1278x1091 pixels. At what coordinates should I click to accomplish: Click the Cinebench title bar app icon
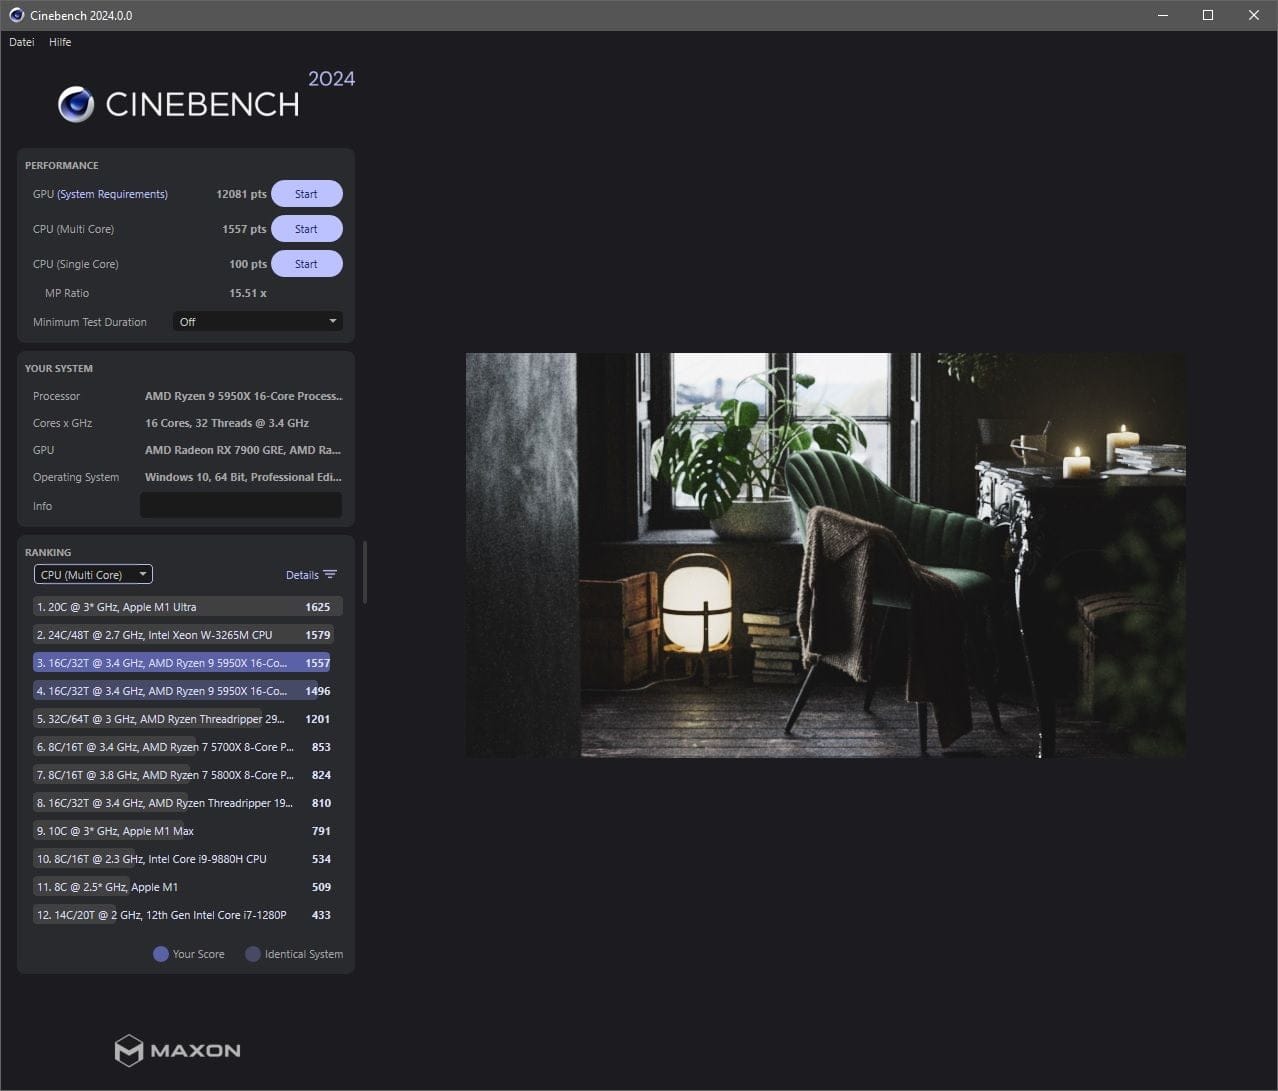(16, 15)
